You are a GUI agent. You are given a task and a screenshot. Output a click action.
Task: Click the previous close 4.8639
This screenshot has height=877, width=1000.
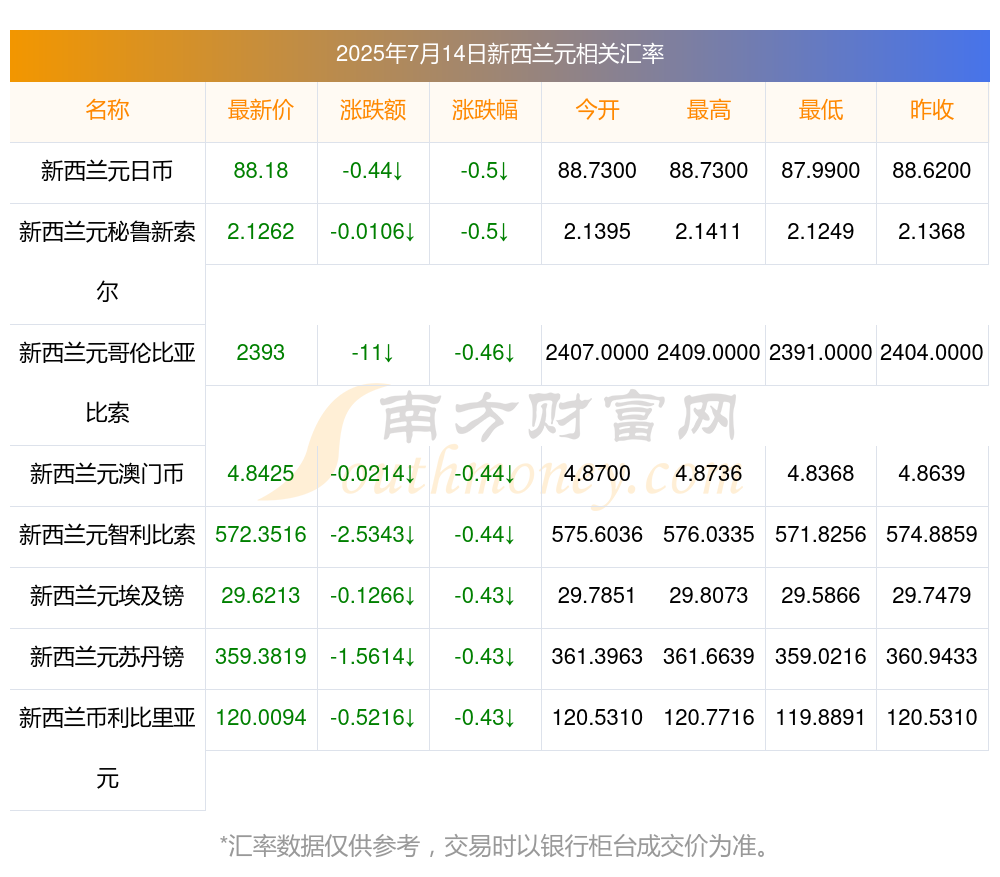point(932,474)
